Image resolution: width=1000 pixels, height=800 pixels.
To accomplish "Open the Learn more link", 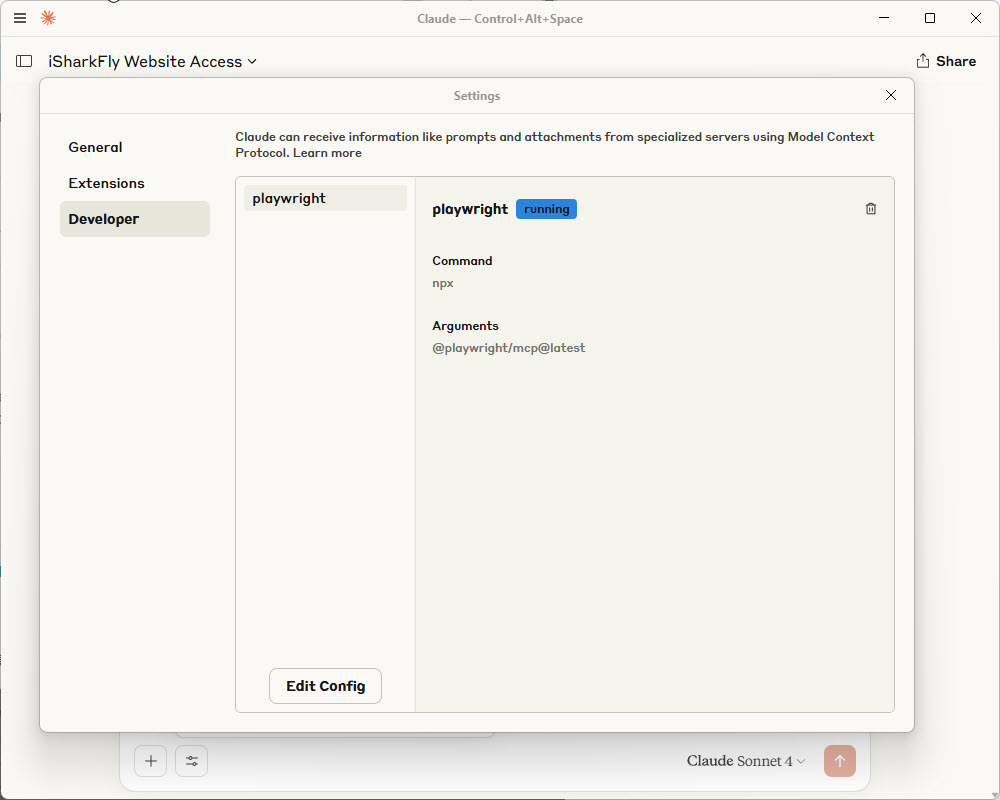I will (327, 153).
